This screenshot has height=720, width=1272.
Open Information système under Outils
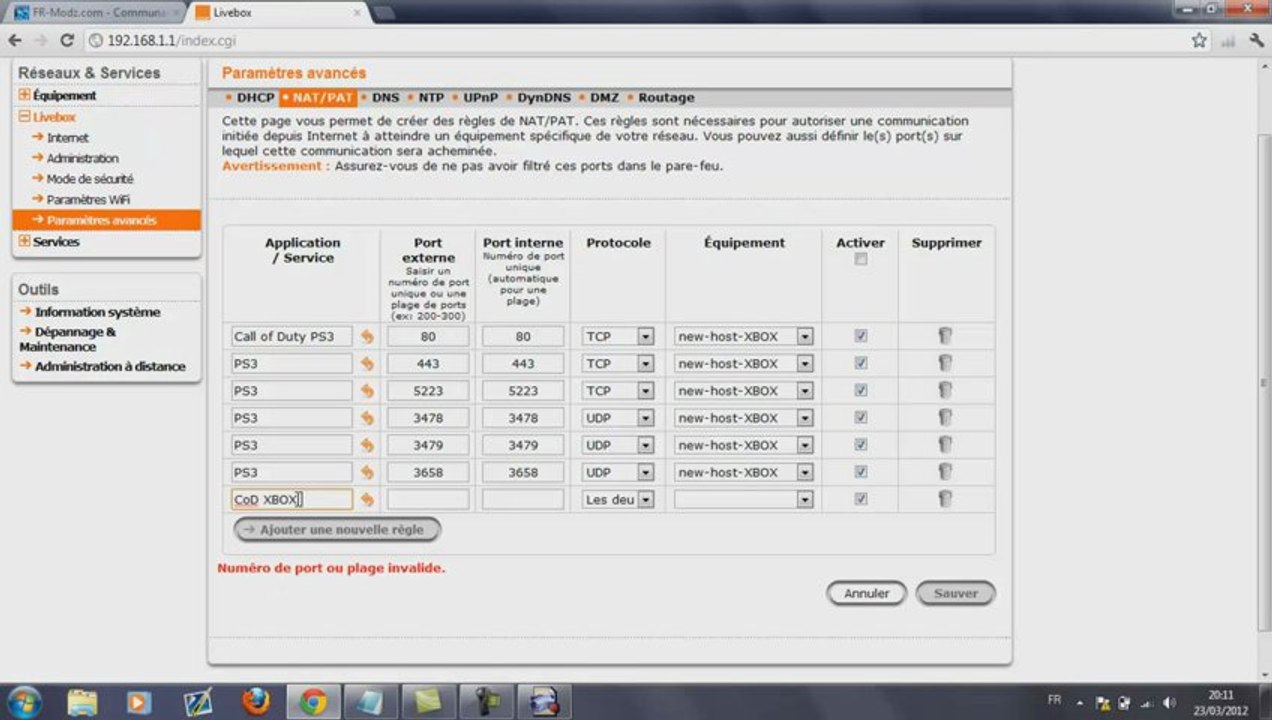(97, 312)
